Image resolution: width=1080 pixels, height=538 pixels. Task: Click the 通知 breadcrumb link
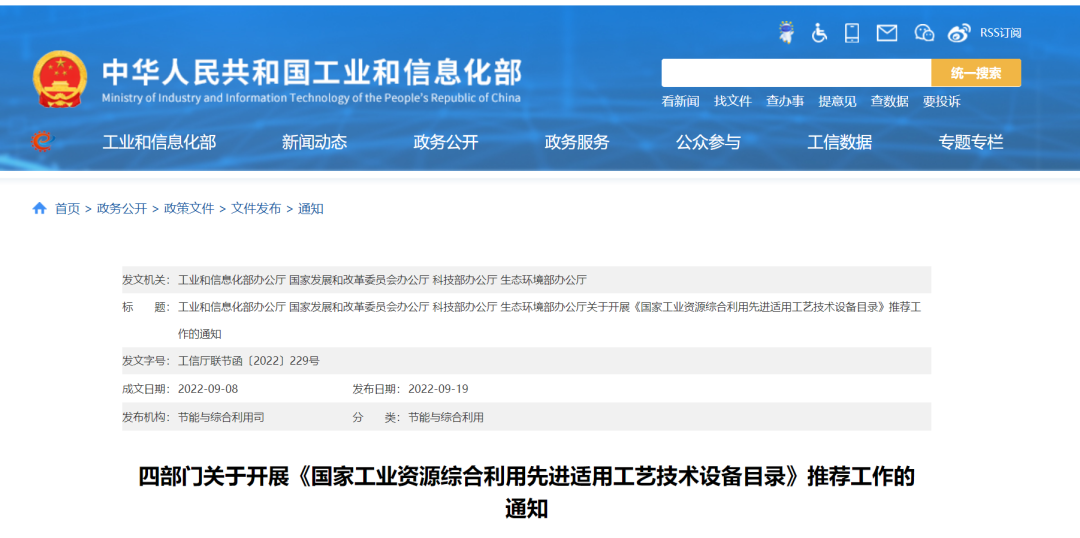(311, 209)
